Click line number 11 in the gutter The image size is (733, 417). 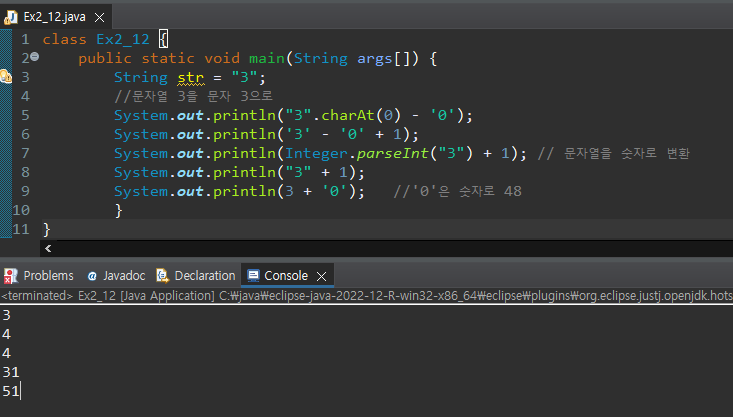click(21, 229)
